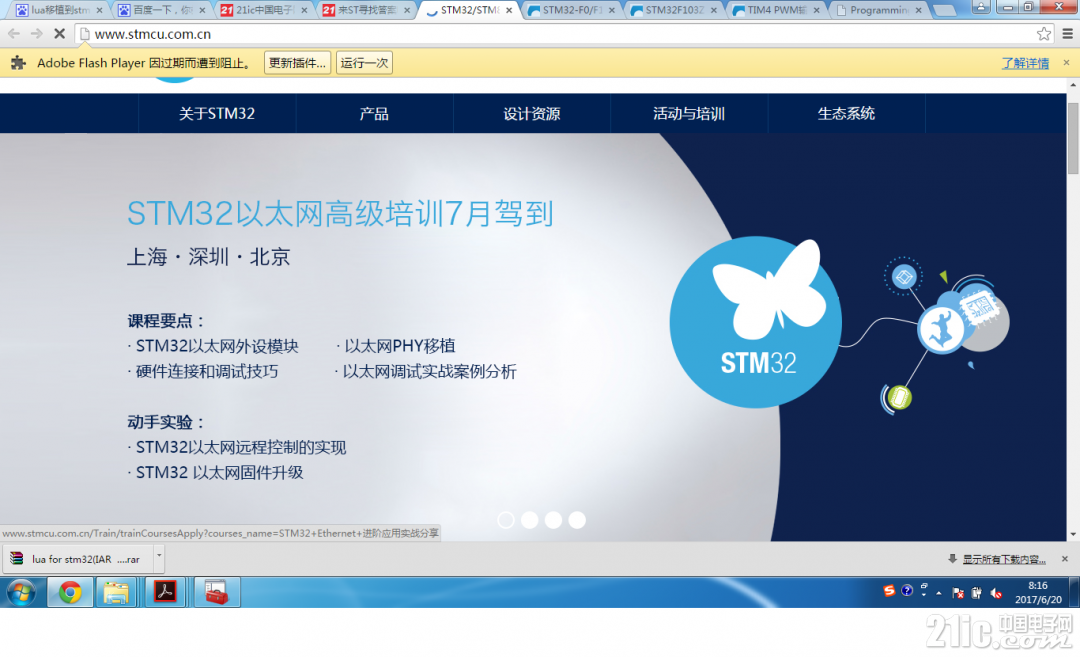The image size is (1080, 657).
Task: Click the STM32 butterfly logo
Action: tap(756, 322)
